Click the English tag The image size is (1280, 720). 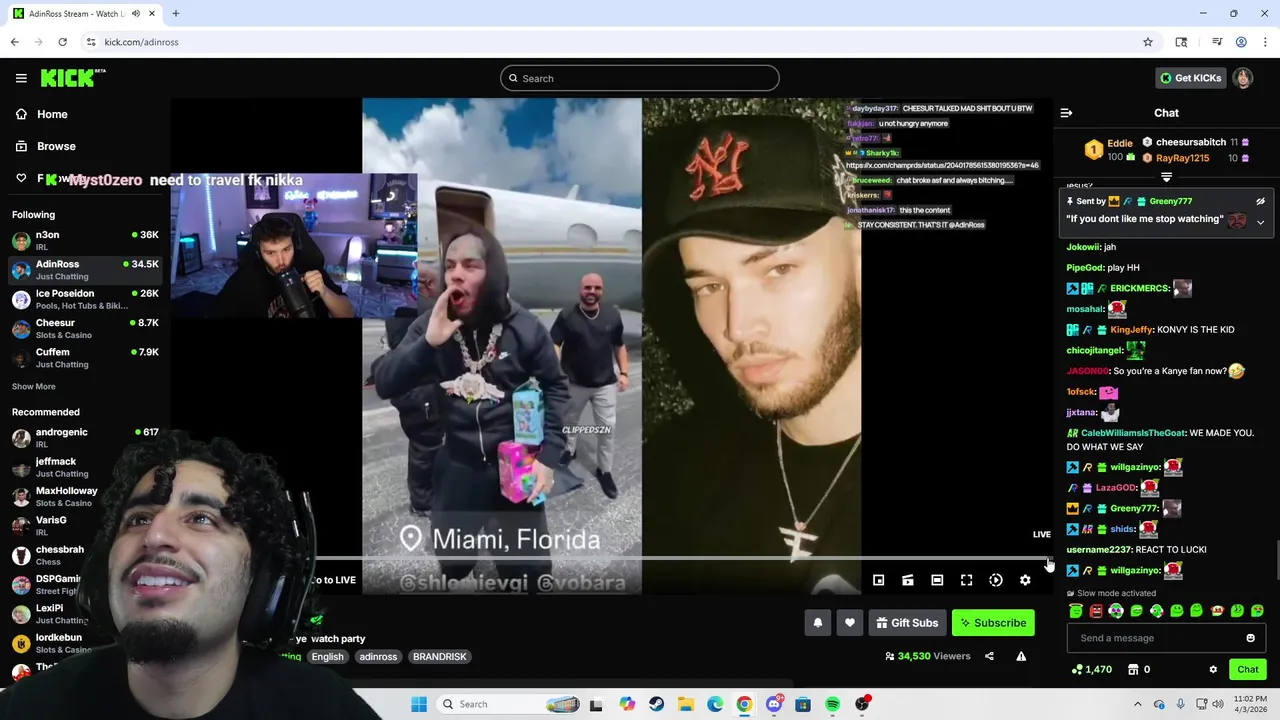[327, 657]
